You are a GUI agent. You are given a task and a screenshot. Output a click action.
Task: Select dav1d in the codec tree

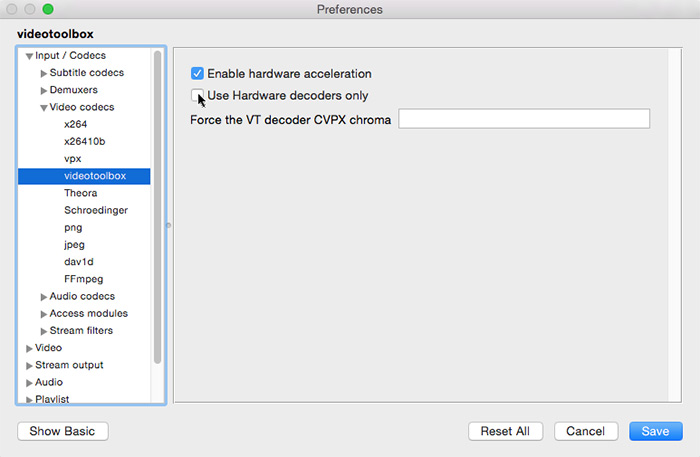click(x=79, y=262)
